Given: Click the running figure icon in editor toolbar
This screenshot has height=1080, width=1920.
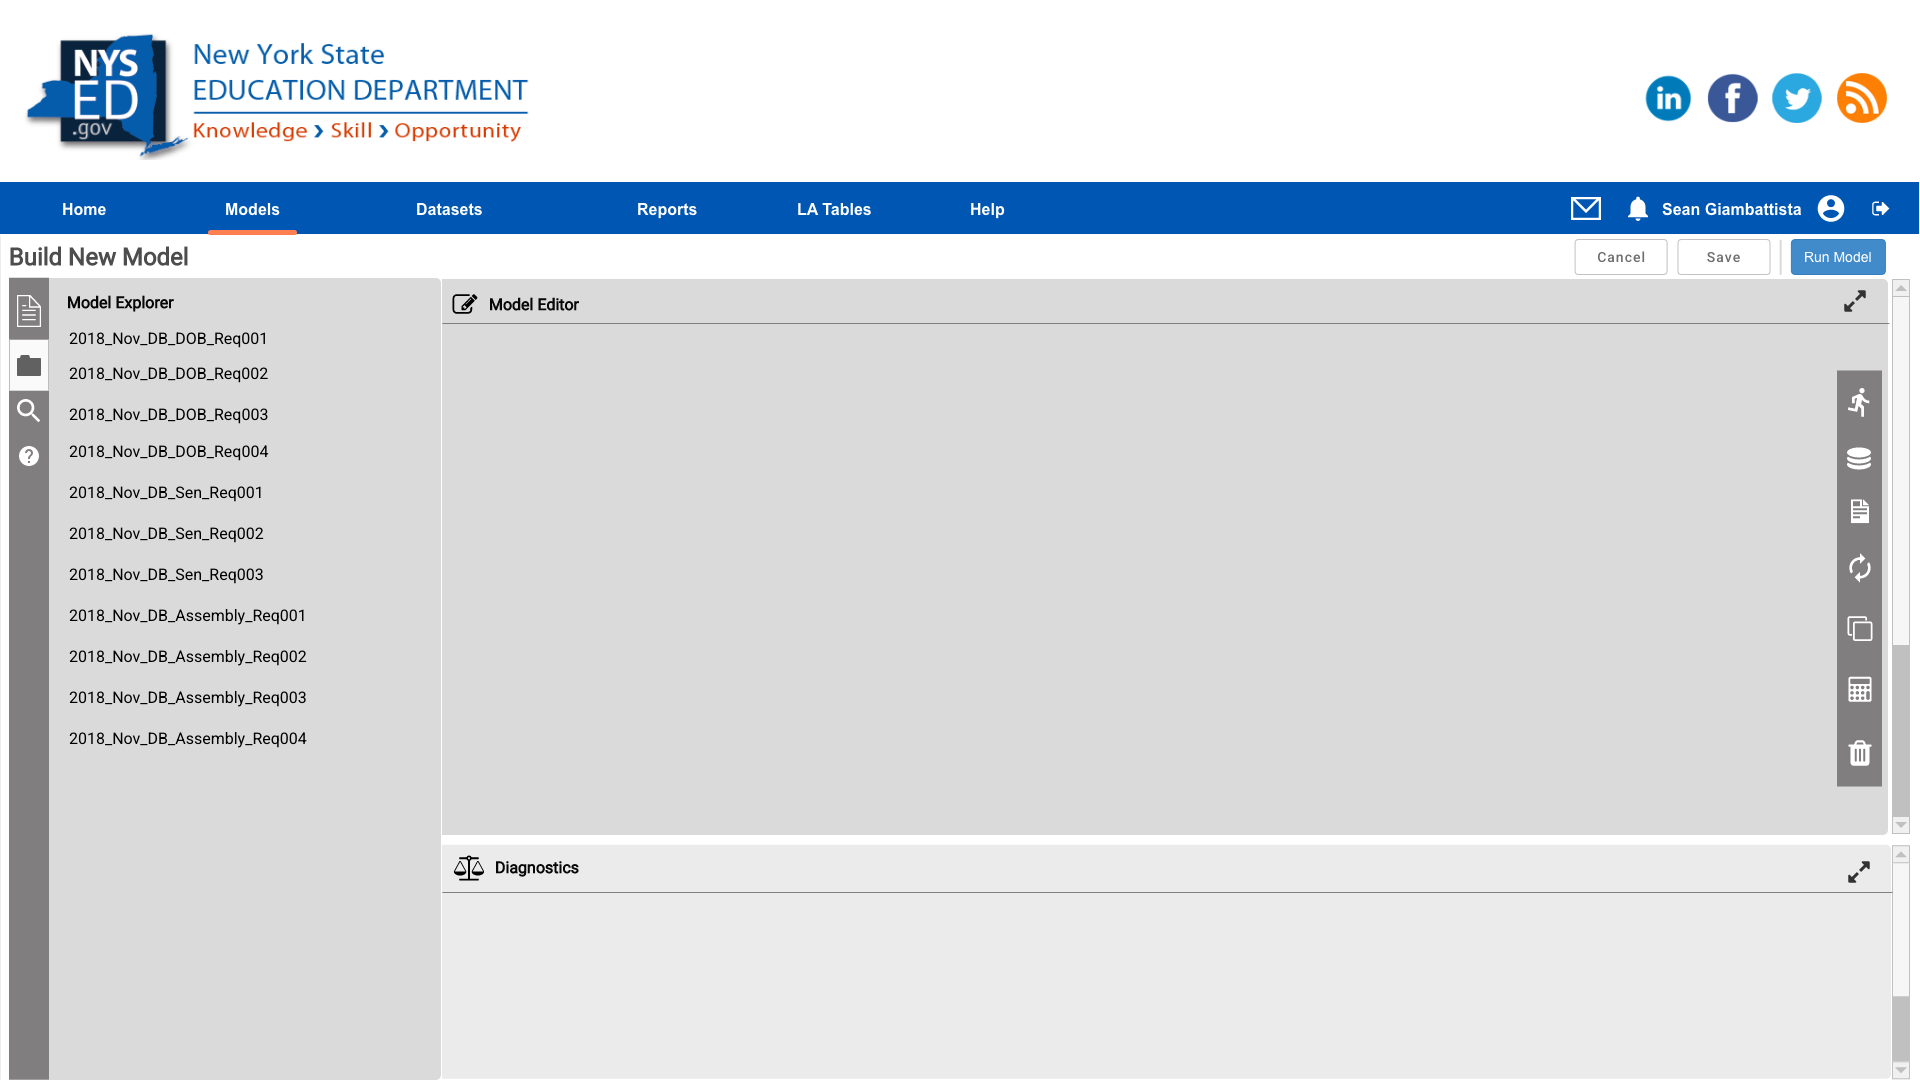Looking at the screenshot, I should 1859,403.
